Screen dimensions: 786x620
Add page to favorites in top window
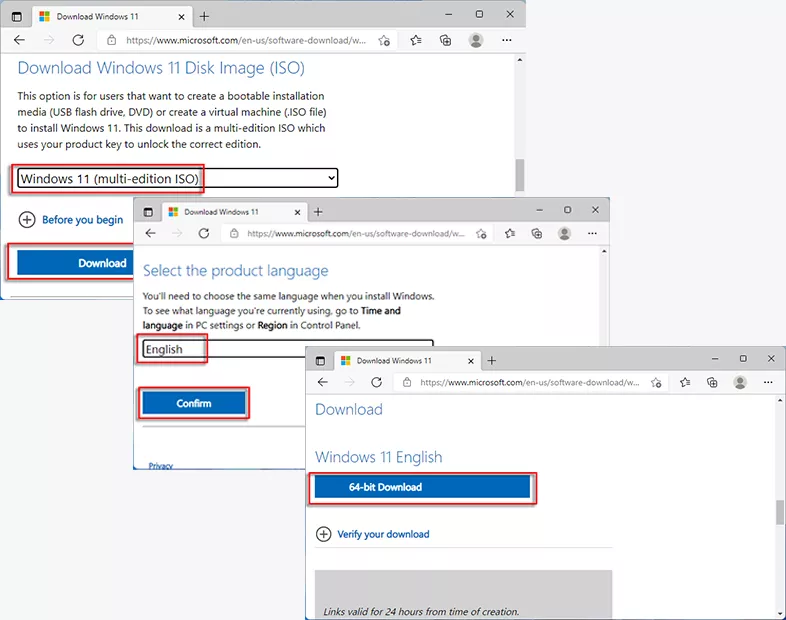click(384, 40)
